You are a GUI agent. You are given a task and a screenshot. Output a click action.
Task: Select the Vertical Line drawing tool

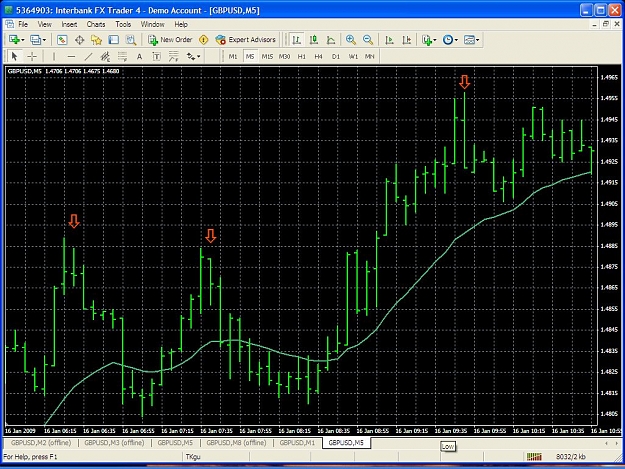coord(54,57)
